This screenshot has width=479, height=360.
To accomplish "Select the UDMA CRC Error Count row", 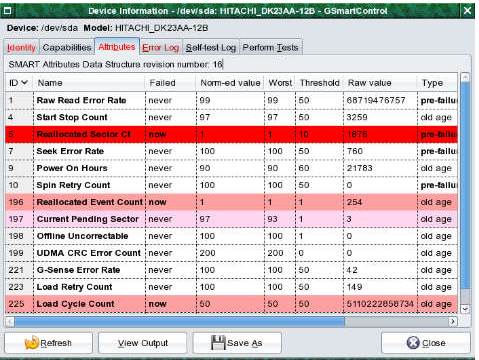I will [231, 253].
